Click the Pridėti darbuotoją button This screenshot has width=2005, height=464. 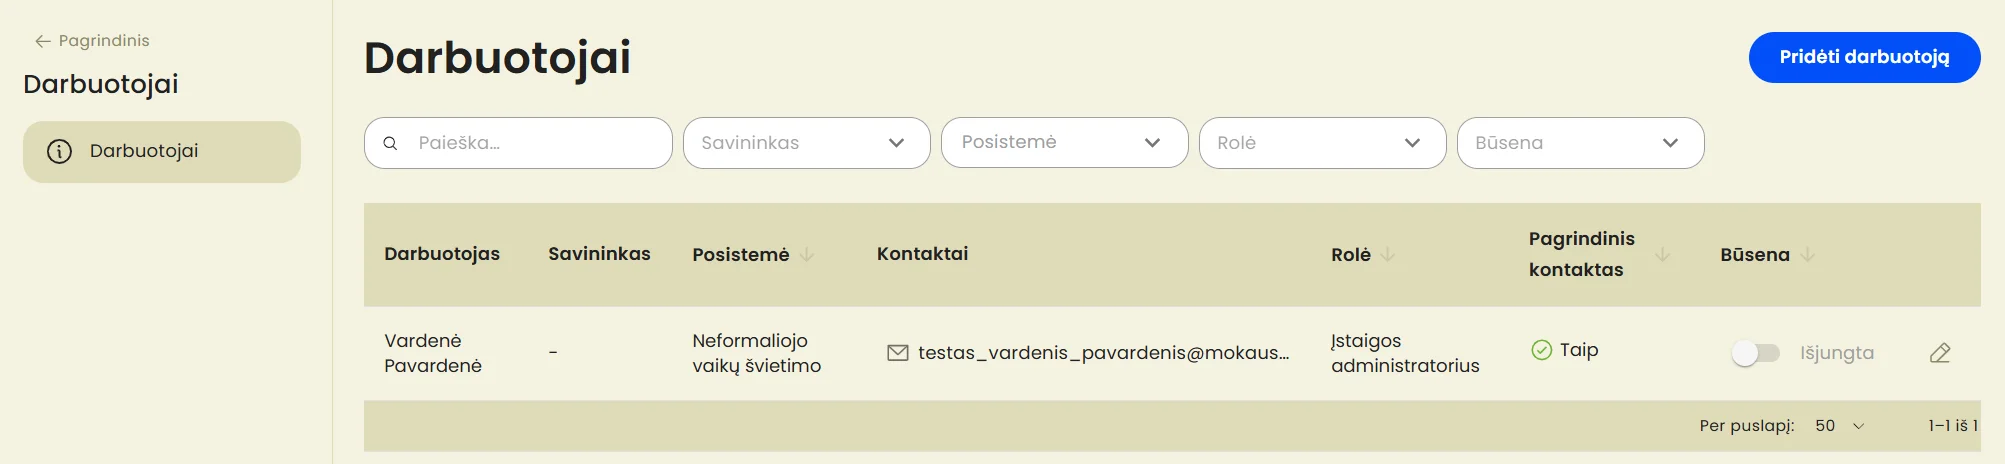pos(1864,57)
